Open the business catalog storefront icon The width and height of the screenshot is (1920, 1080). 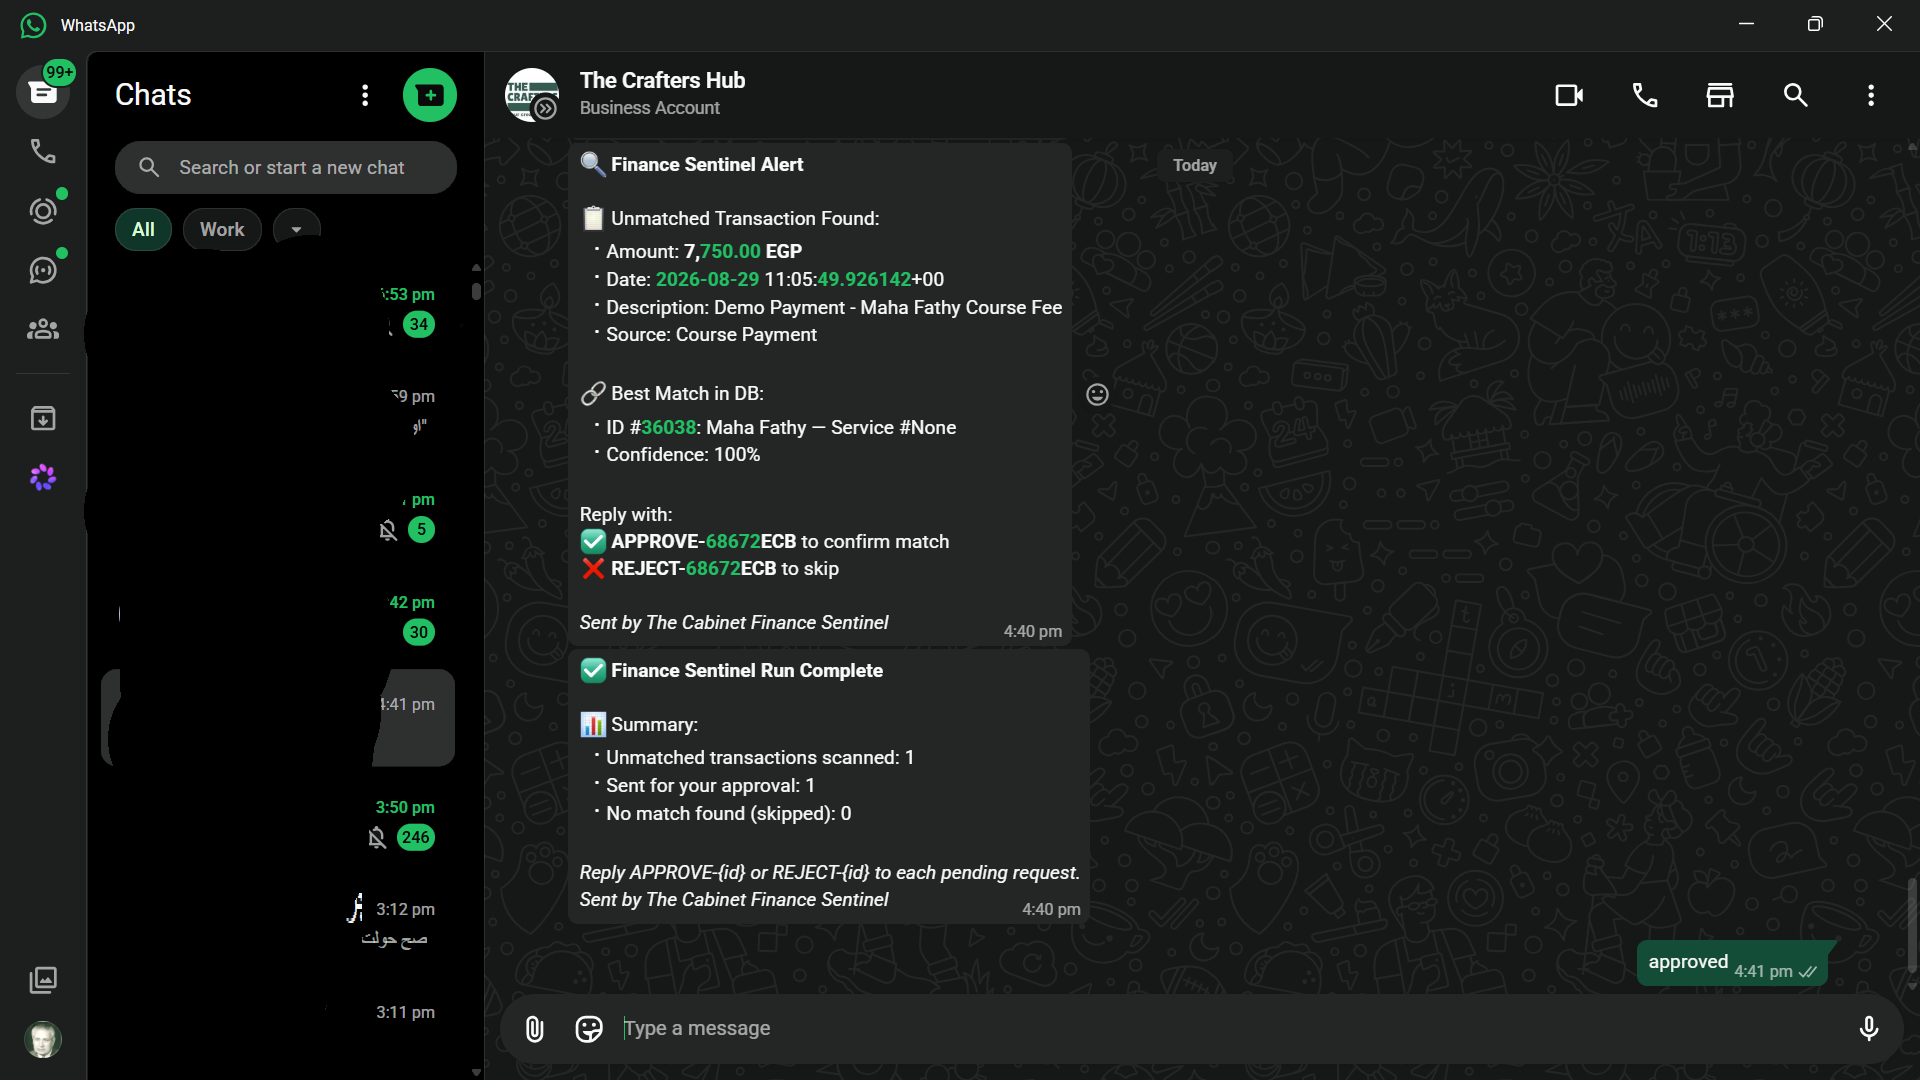point(1720,95)
